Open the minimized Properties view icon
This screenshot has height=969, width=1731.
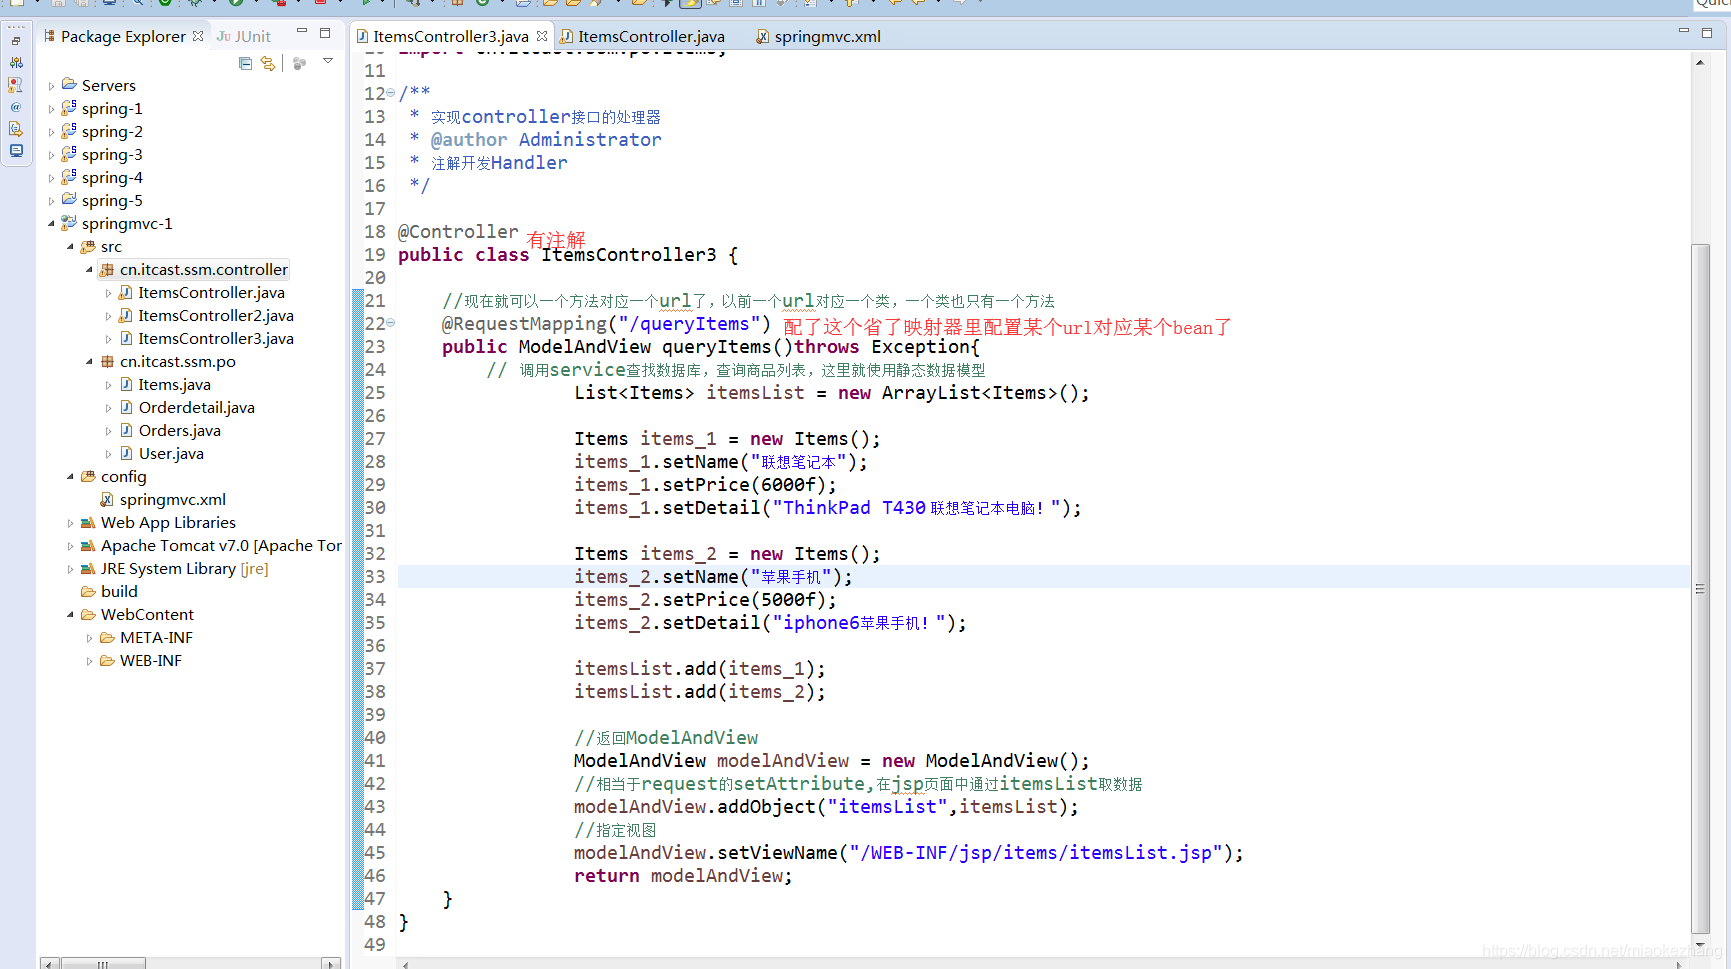[x=16, y=62]
